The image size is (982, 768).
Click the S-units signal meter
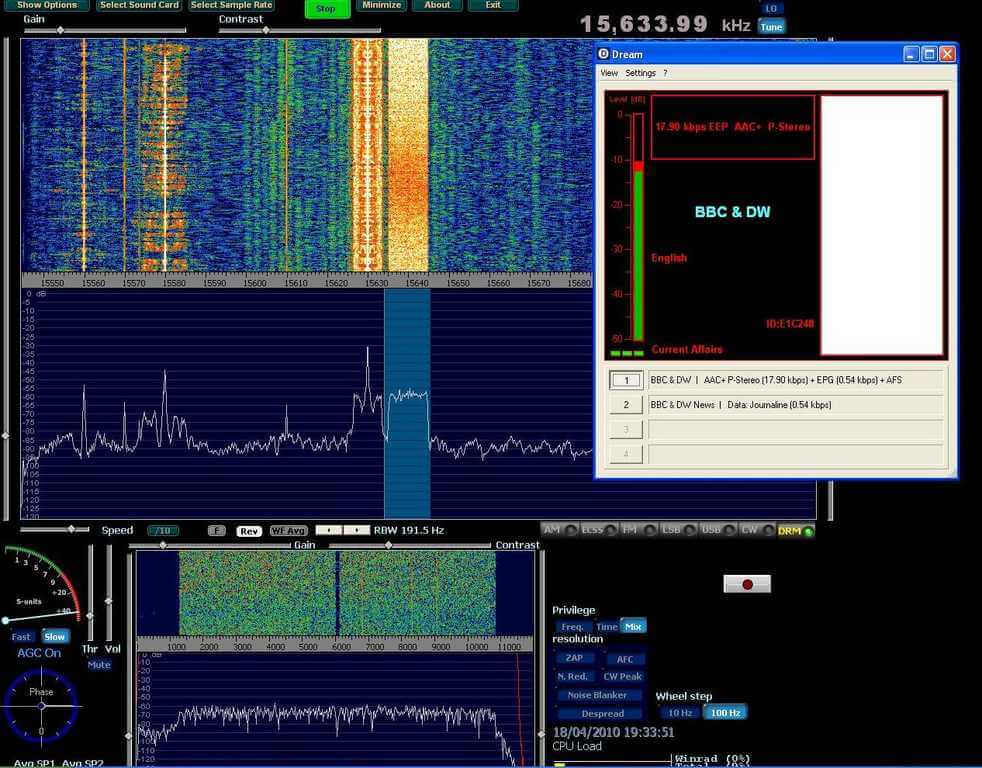pos(41,585)
